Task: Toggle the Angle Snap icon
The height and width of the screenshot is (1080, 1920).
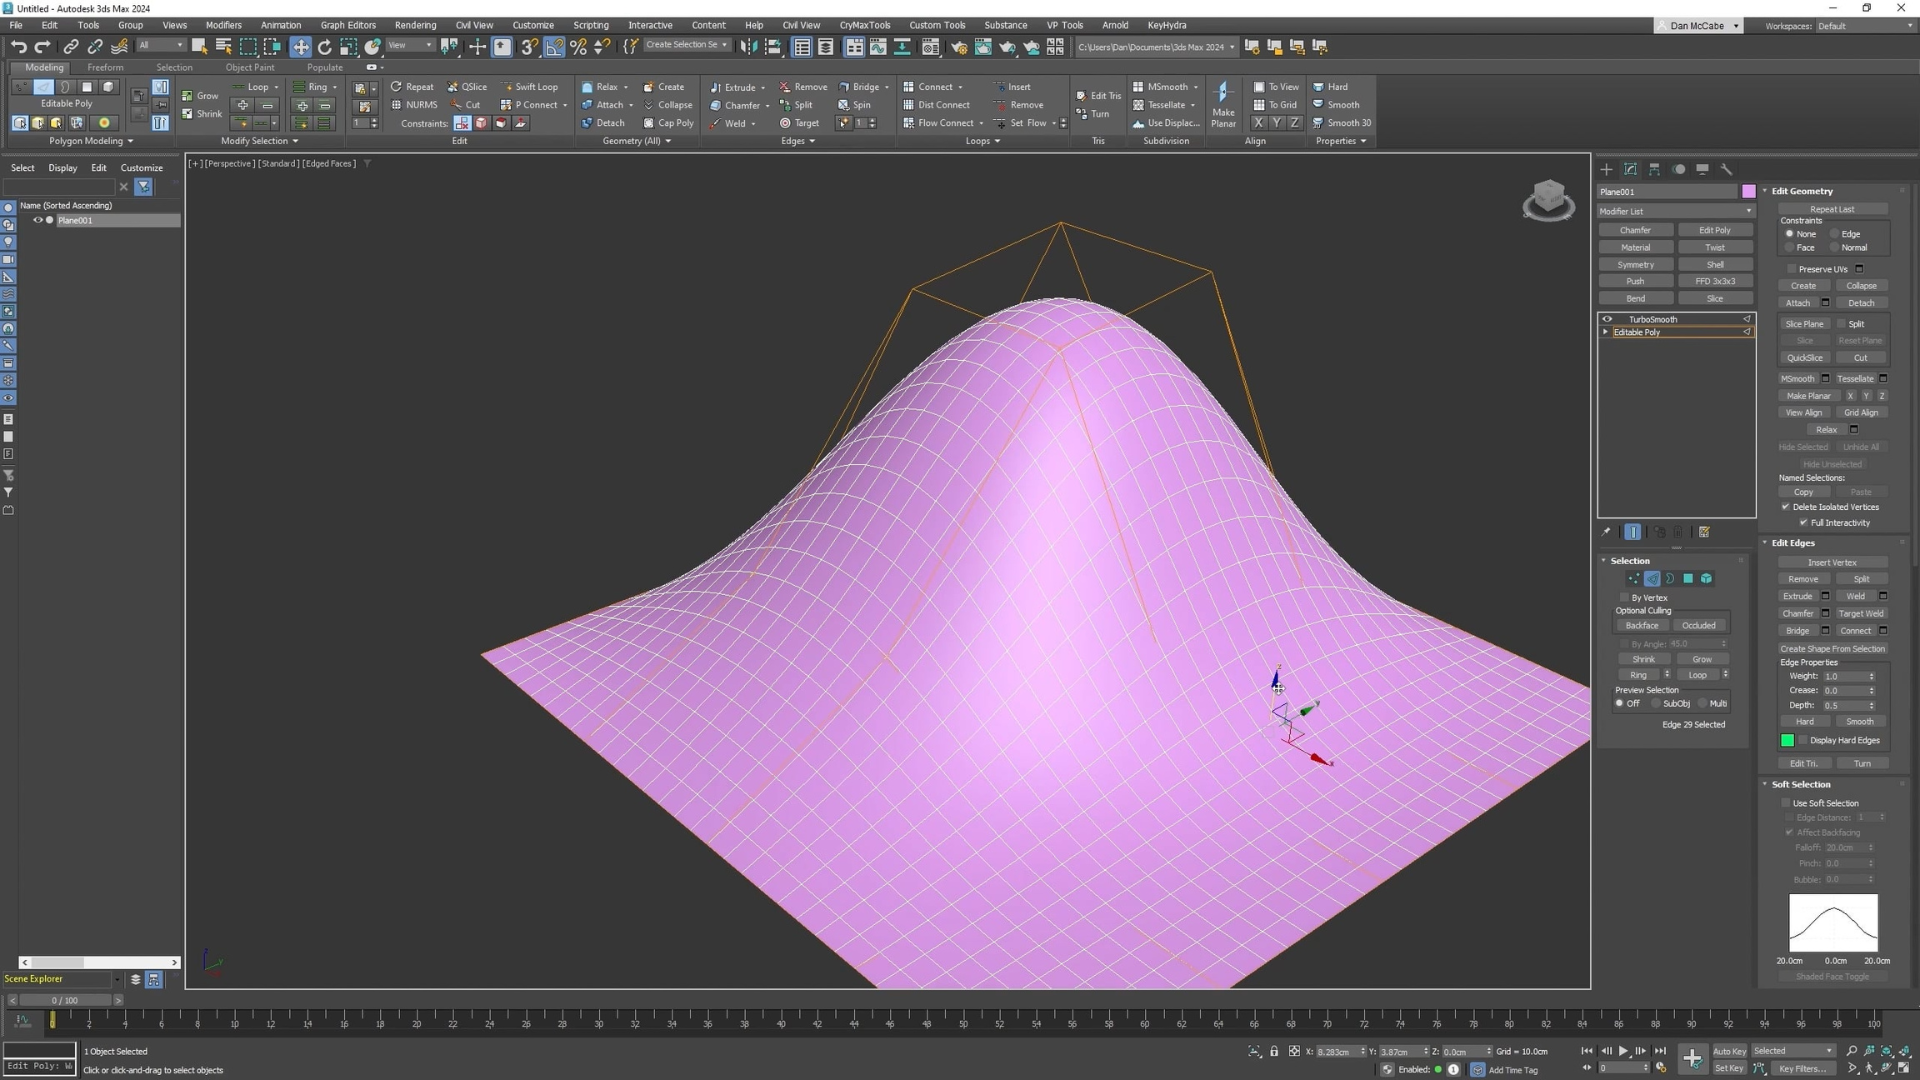Action: (553, 47)
